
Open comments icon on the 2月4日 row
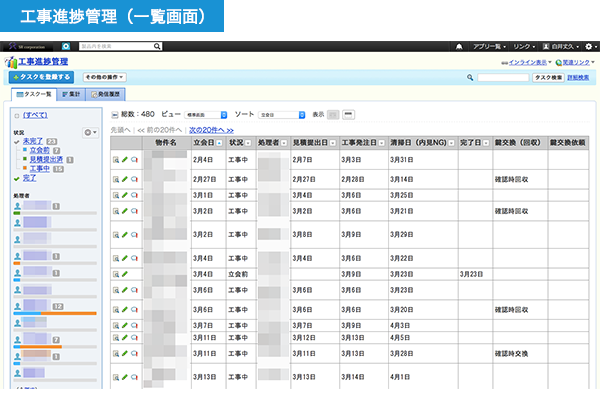(x=134, y=160)
